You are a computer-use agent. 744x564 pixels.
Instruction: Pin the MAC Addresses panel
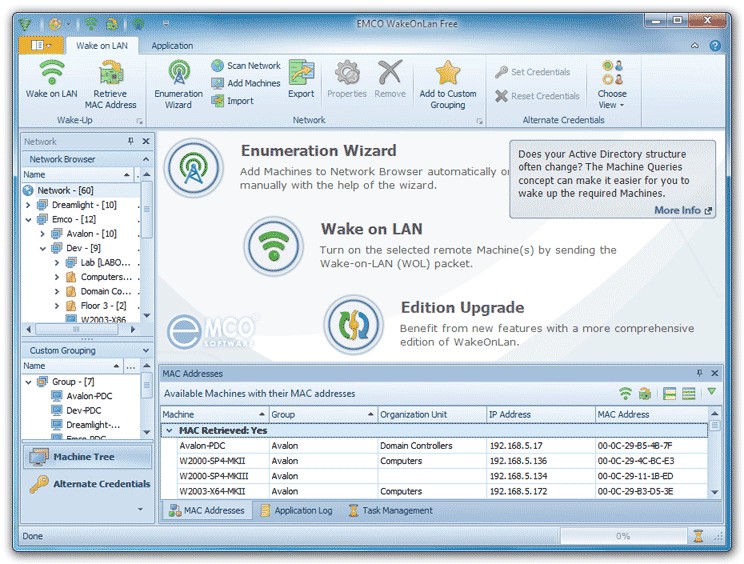(699, 373)
